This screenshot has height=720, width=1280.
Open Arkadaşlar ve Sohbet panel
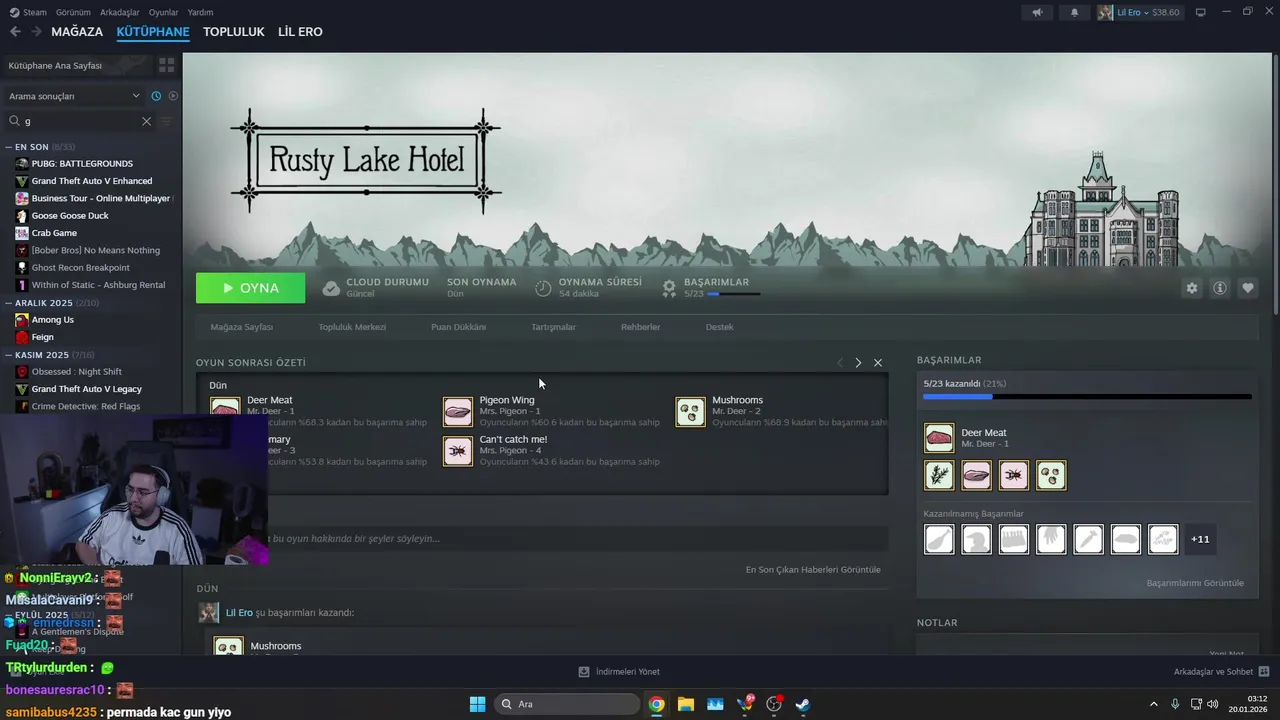click(x=1222, y=672)
